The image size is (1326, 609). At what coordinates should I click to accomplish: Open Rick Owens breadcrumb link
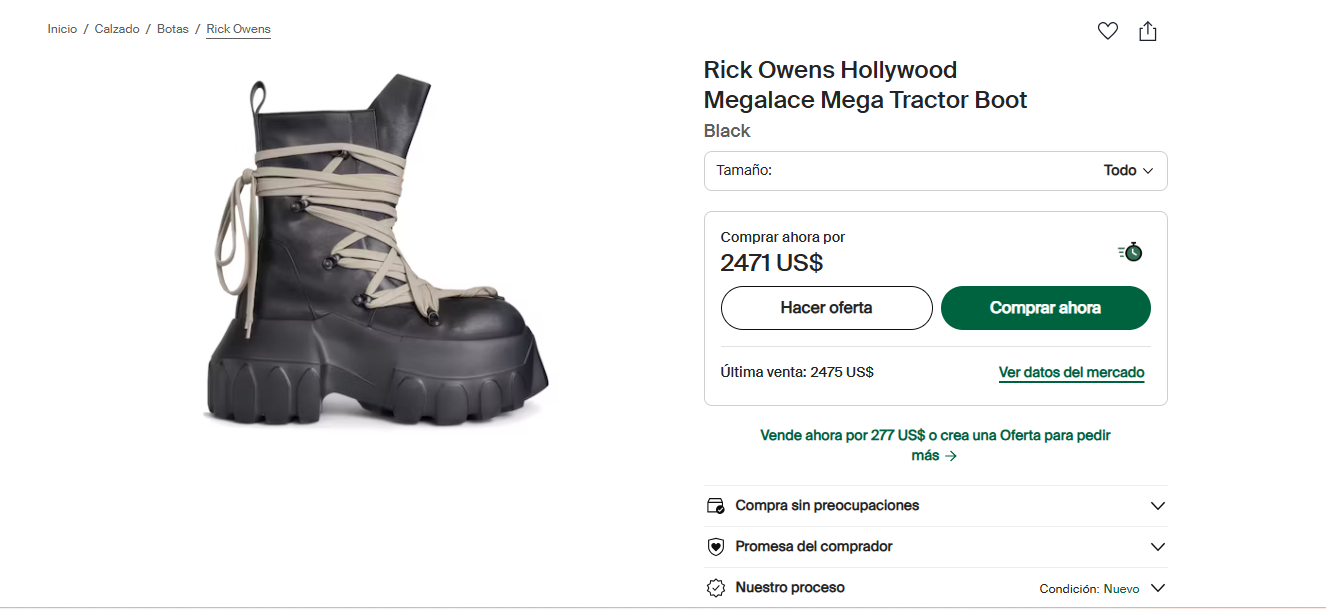(x=238, y=29)
